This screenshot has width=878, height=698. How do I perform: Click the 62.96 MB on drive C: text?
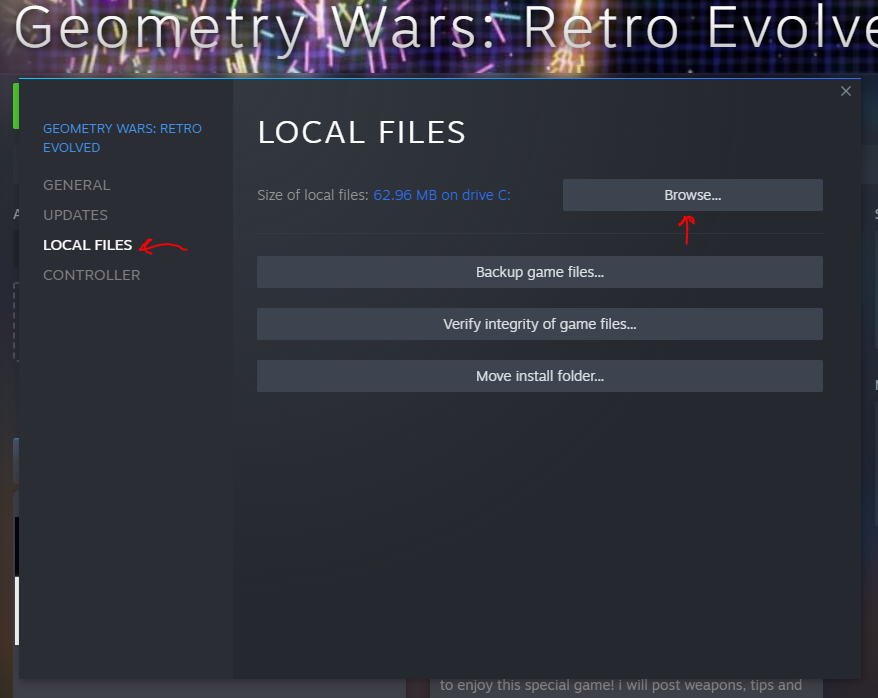pyautogui.click(x=442, y=195)
